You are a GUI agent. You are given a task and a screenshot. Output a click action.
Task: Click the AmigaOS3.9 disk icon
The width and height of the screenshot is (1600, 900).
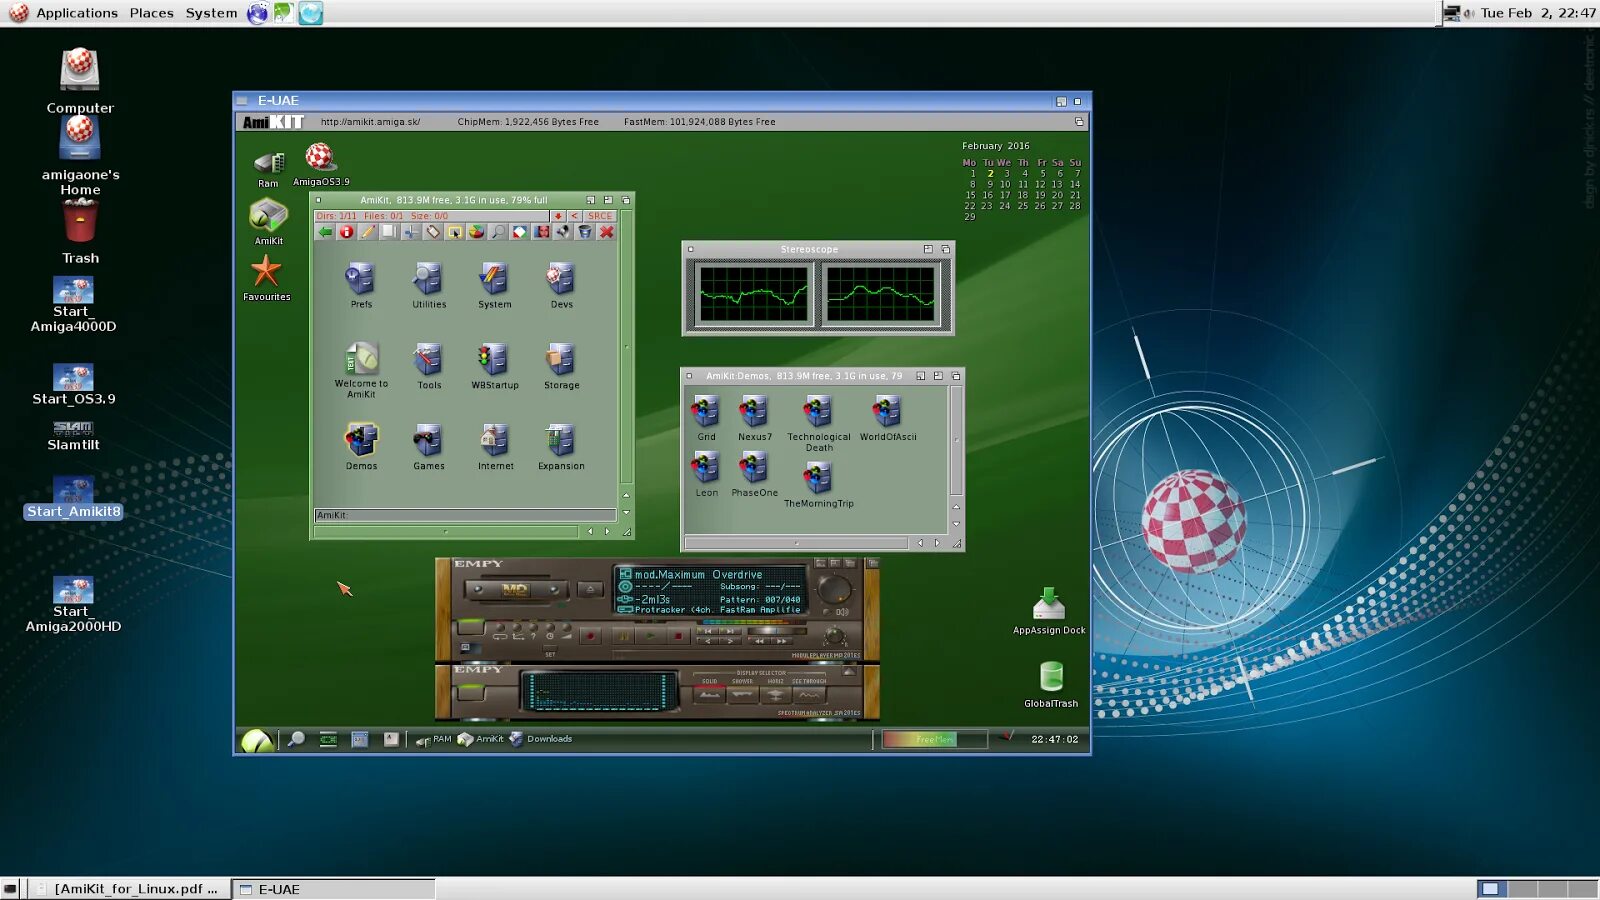tap(320, 164)
